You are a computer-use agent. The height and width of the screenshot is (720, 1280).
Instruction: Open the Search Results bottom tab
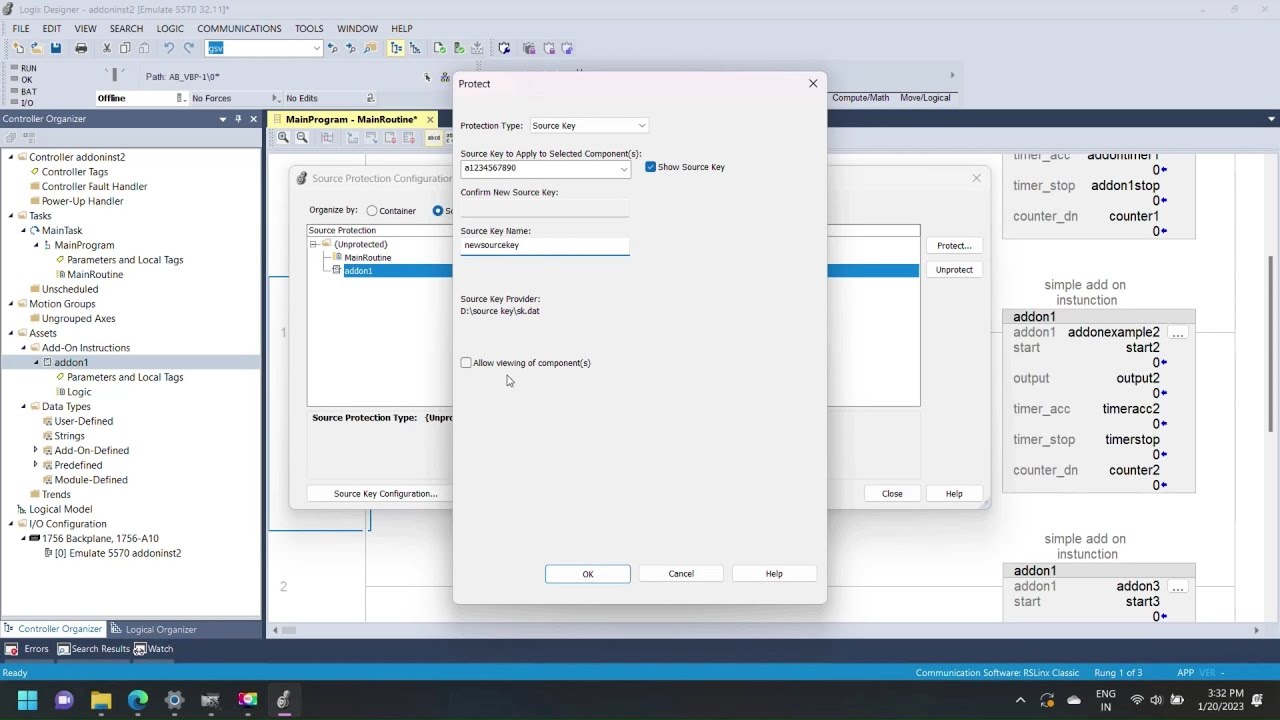93,649
